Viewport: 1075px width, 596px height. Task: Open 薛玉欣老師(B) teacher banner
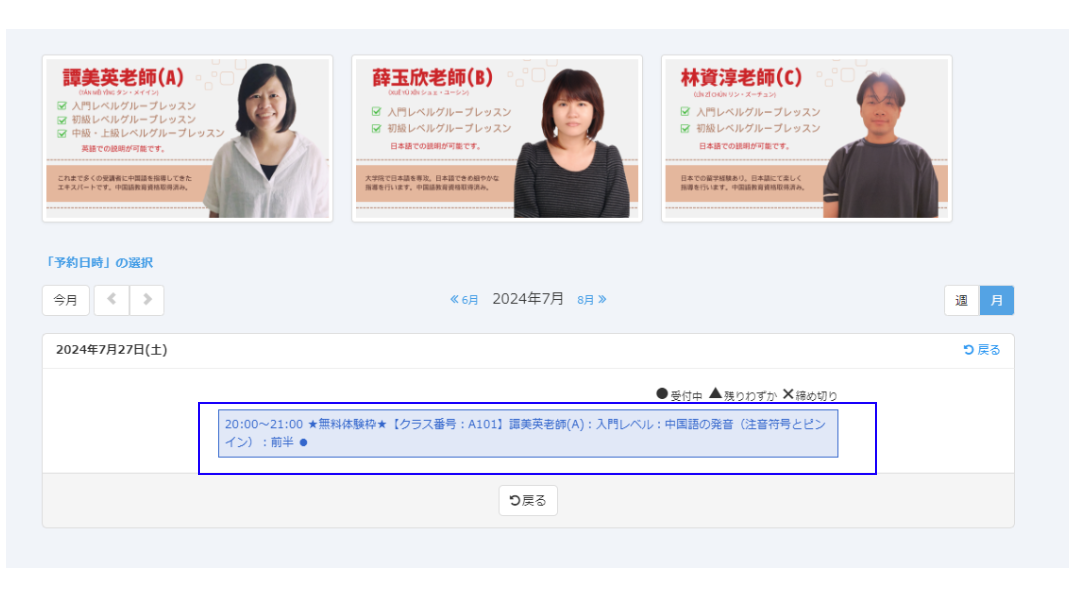pyautogui.click(x=497, y=139)
